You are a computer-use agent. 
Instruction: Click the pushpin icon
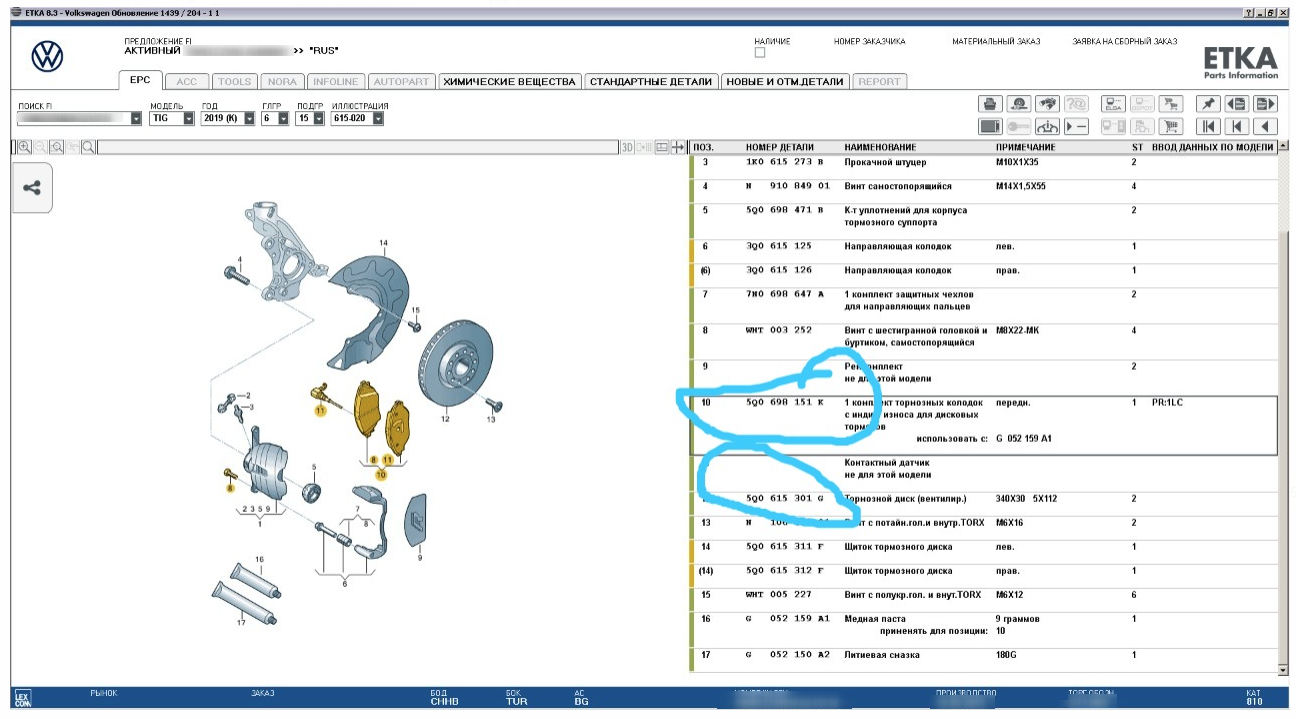click(x=1208, y=104)
